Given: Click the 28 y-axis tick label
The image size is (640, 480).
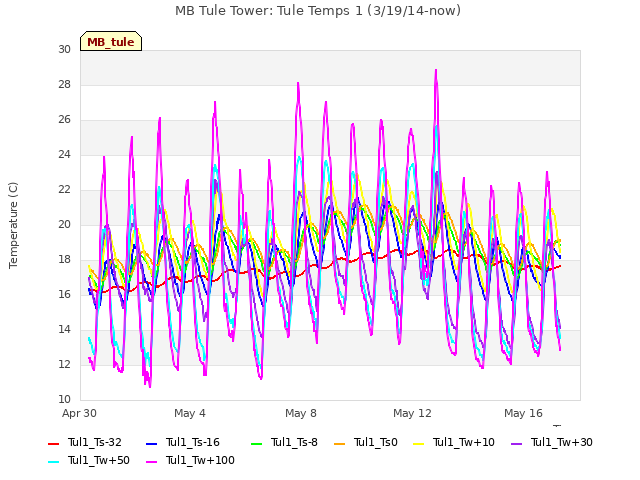Looking at the screenshot, I should coord(64,84).
